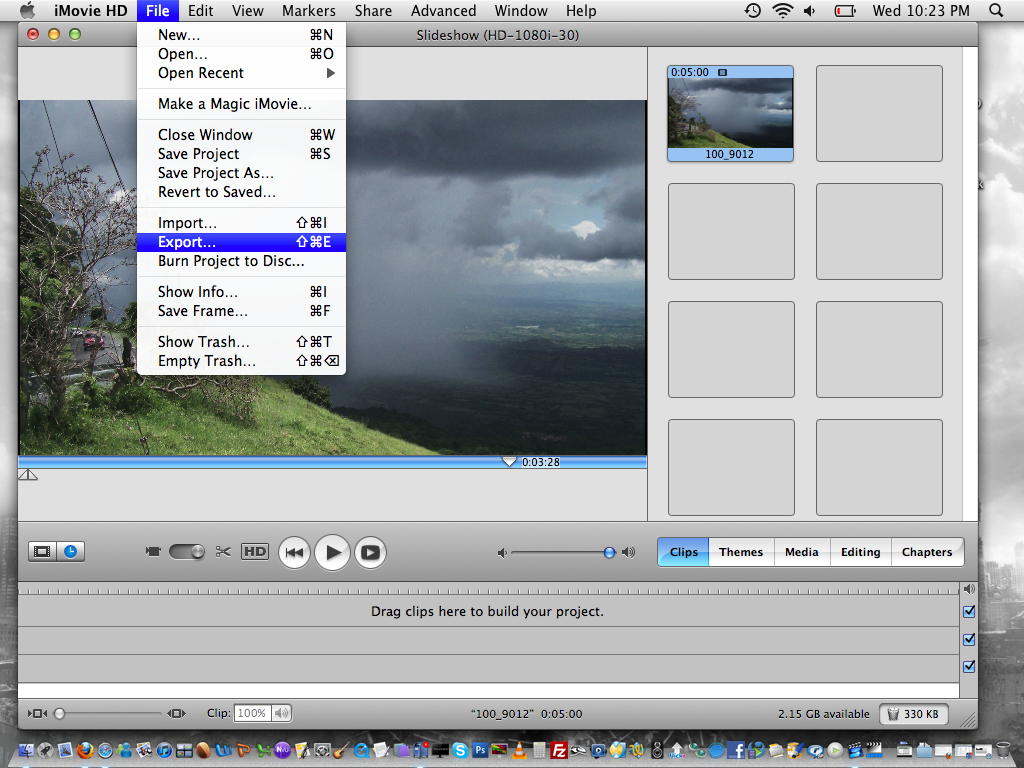Rewind to the beginning of the movie
The width and height of the screenshot is (1024, 768).
295,552
